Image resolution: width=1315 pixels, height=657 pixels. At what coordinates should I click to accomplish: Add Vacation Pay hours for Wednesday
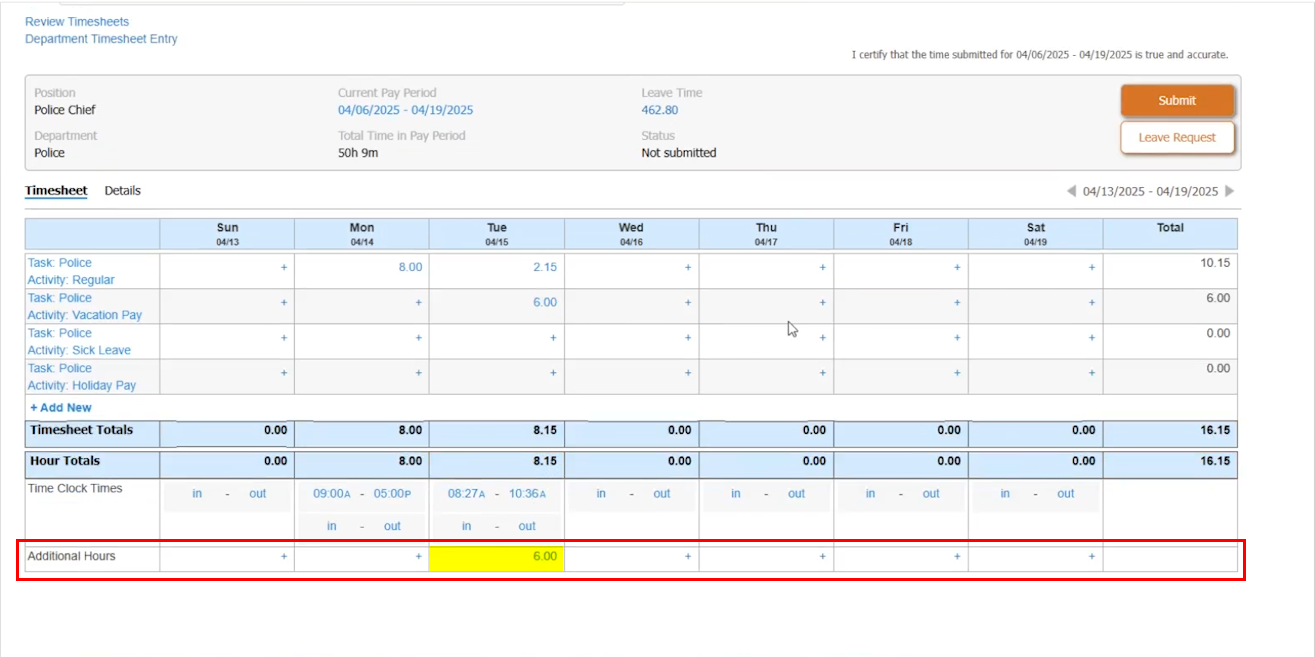click(688, 303)
